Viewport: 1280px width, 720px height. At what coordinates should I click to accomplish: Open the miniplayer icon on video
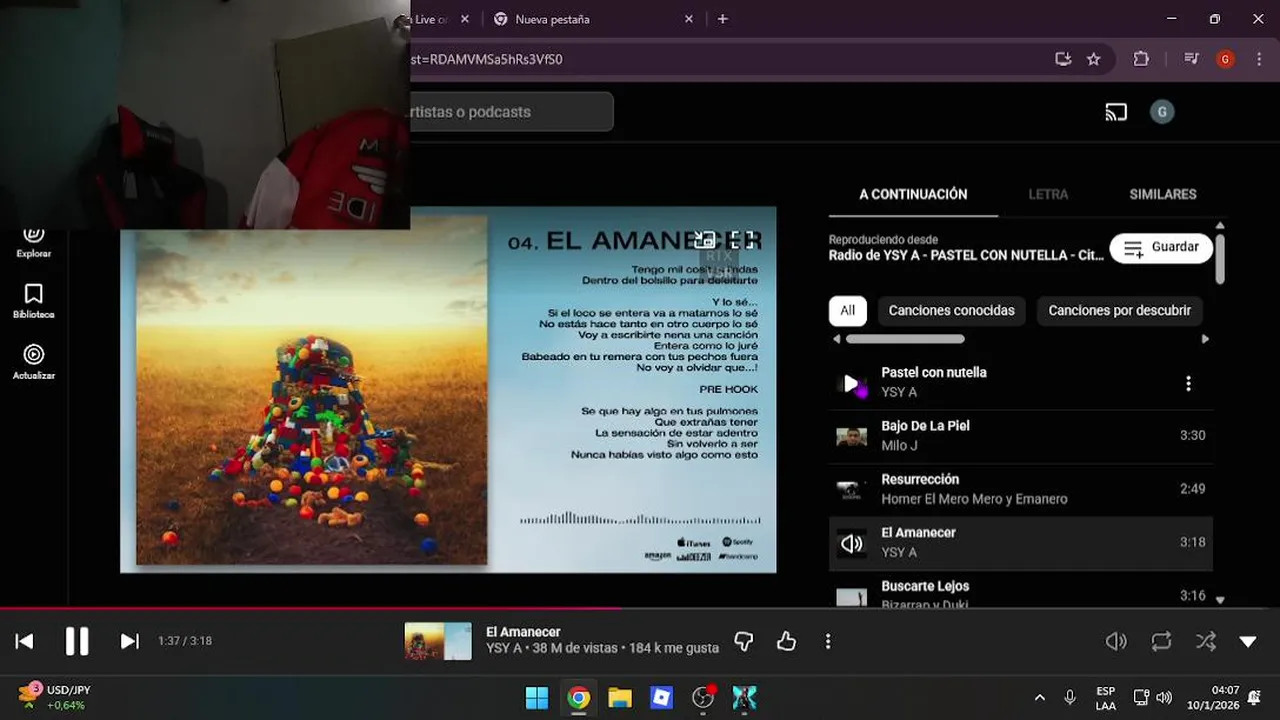704,239
